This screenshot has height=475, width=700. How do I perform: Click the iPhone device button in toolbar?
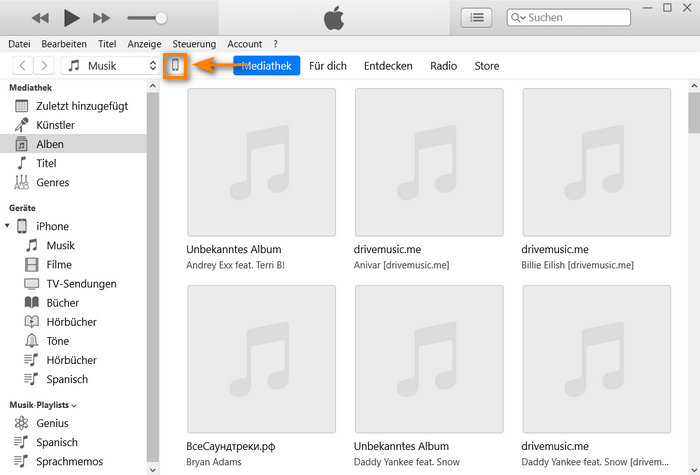tap(175, 66)
